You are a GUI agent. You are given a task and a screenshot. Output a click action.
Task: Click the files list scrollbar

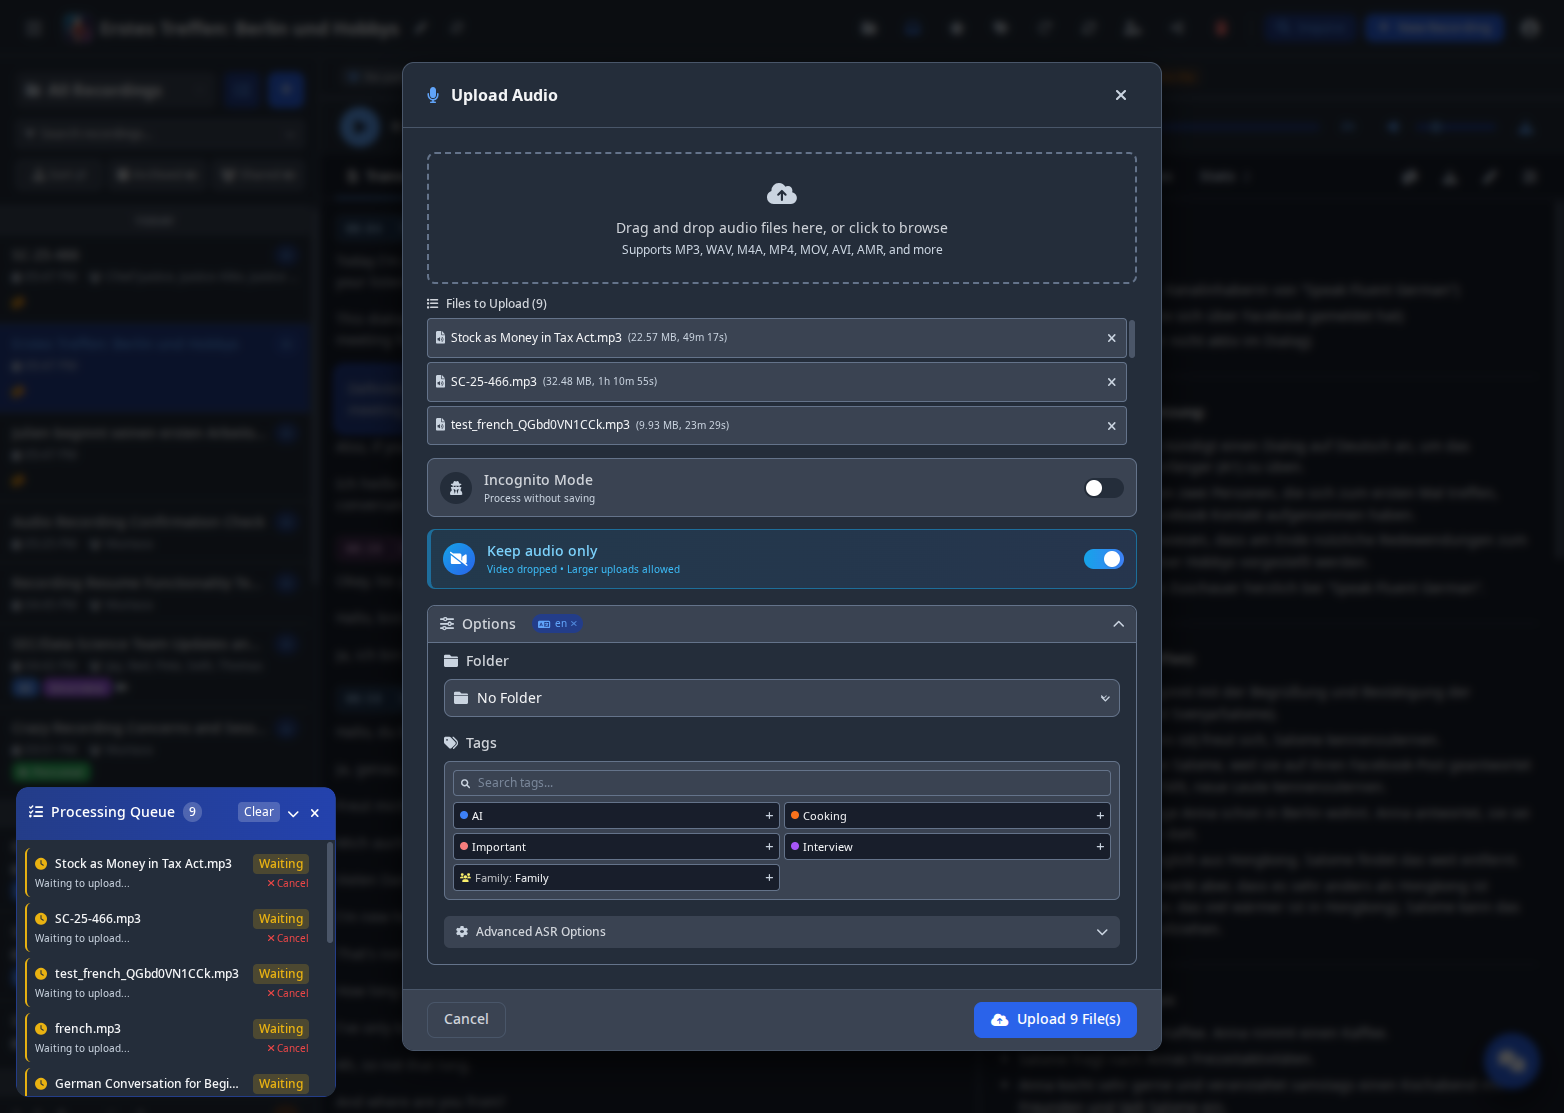click(1132, 339)
